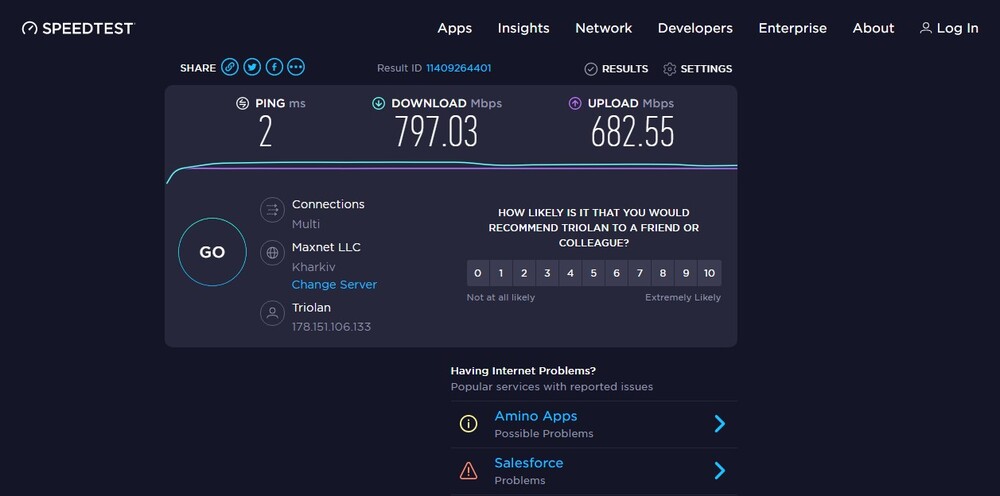
Task: Open Result ID 11409264401 link
Action: point(459,68)
